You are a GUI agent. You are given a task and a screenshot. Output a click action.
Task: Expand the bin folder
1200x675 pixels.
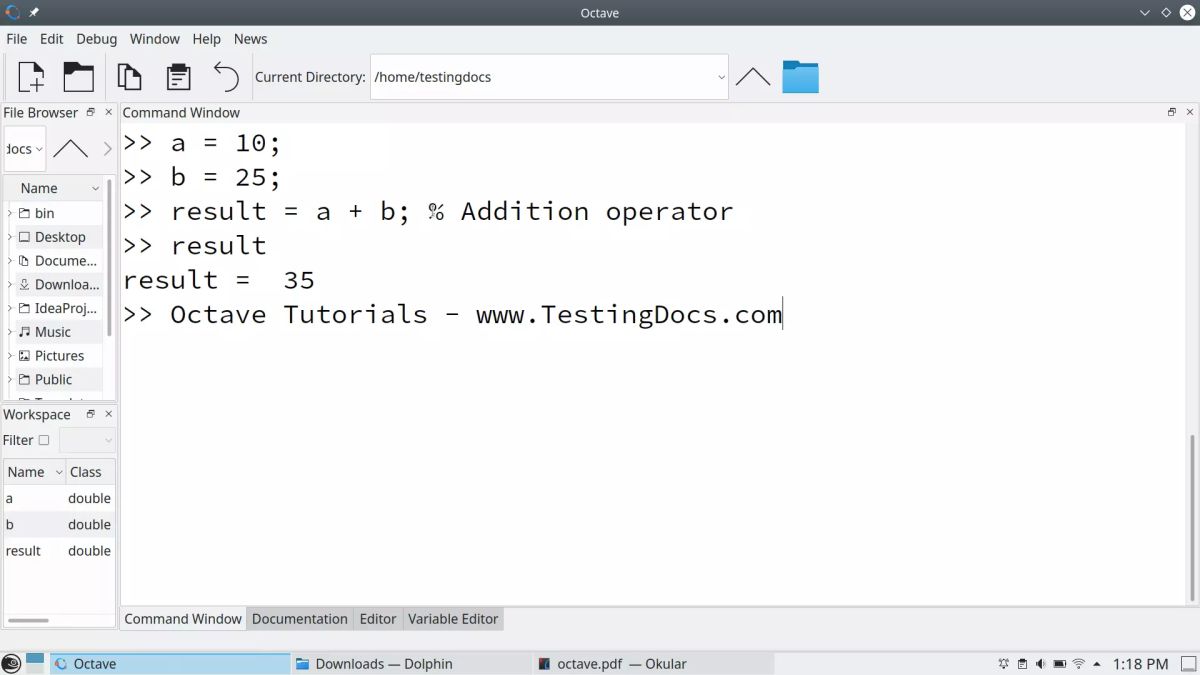(x=10, y=213)
